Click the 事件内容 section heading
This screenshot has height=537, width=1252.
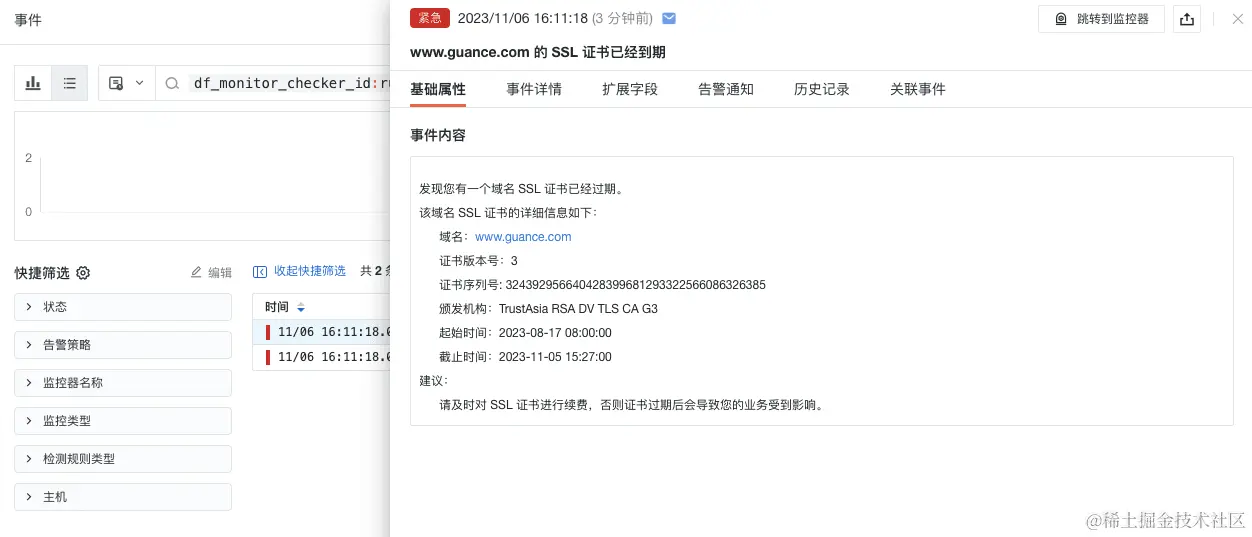point(438,135)
